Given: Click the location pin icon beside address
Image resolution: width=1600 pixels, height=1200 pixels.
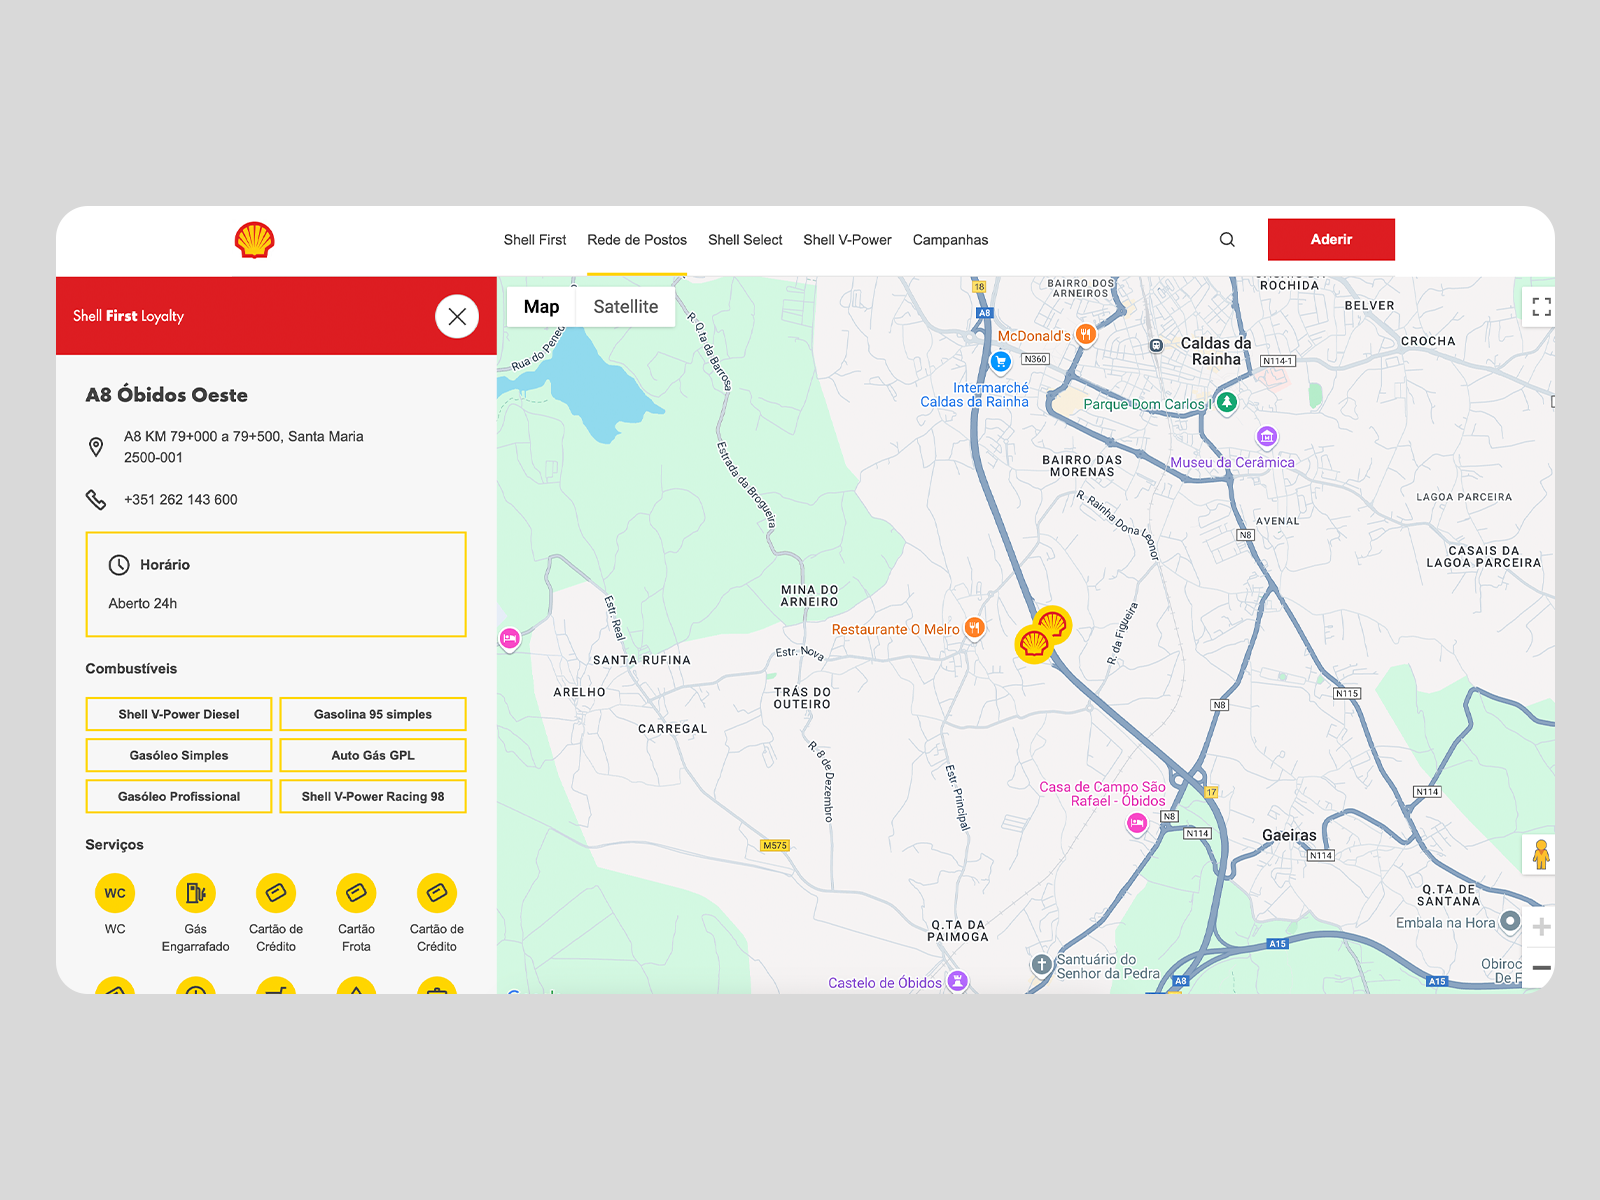Looking at the screenshot, I should point(96,447).
